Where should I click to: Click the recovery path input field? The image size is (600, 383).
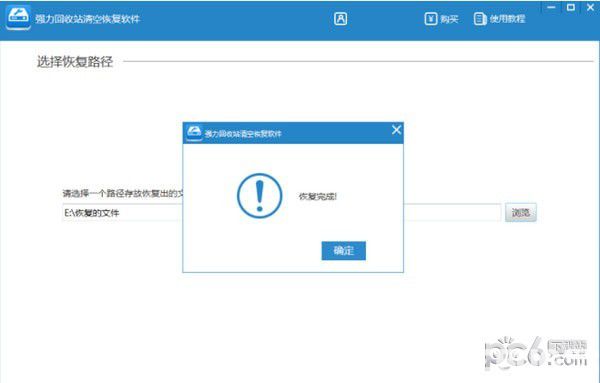pyautogui.click(x=282, y=212)
